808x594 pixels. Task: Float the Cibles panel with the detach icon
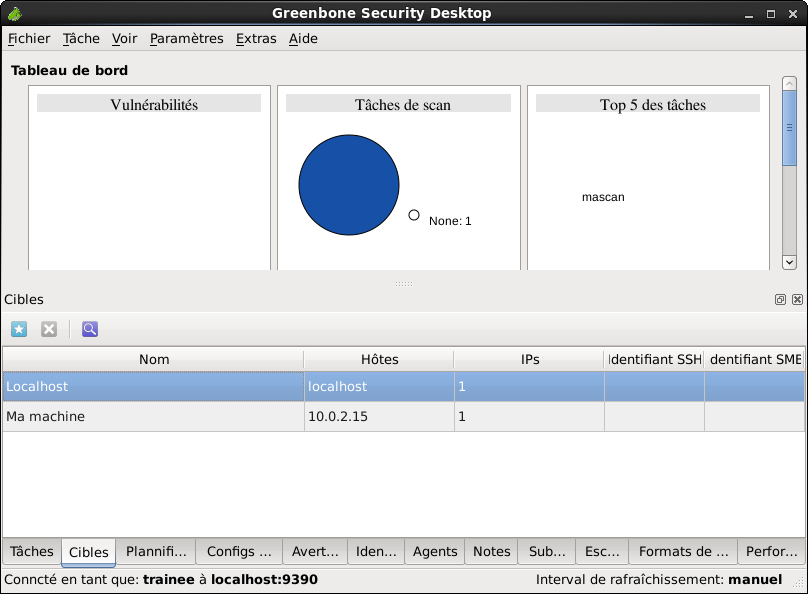click(x=780, y=300)
